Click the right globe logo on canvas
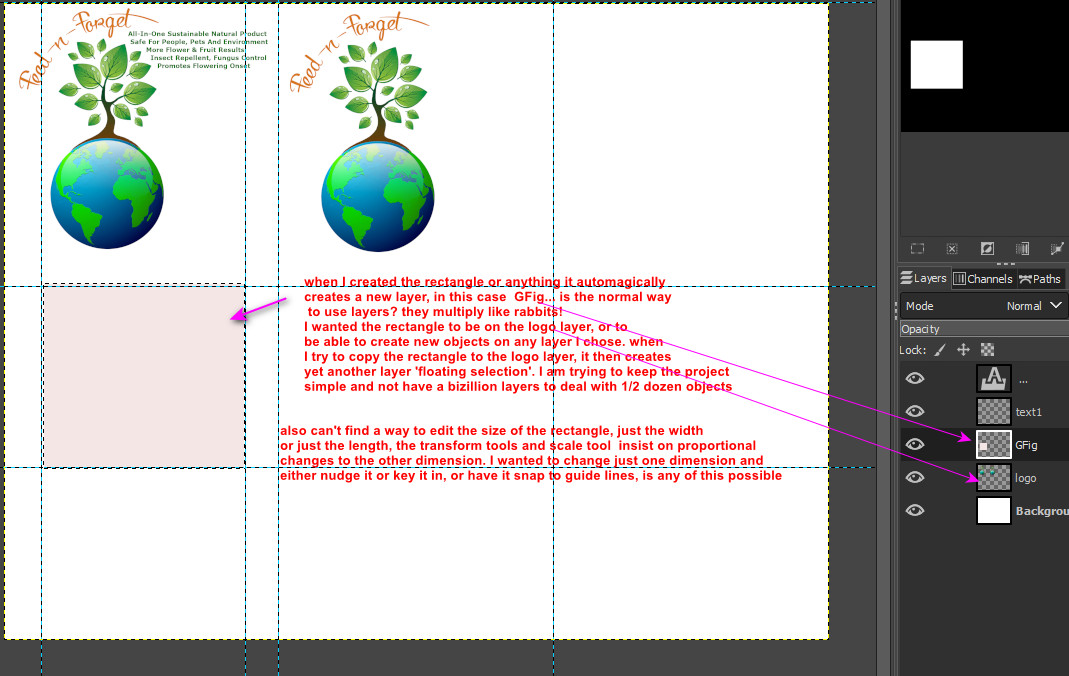 (378, 196)
